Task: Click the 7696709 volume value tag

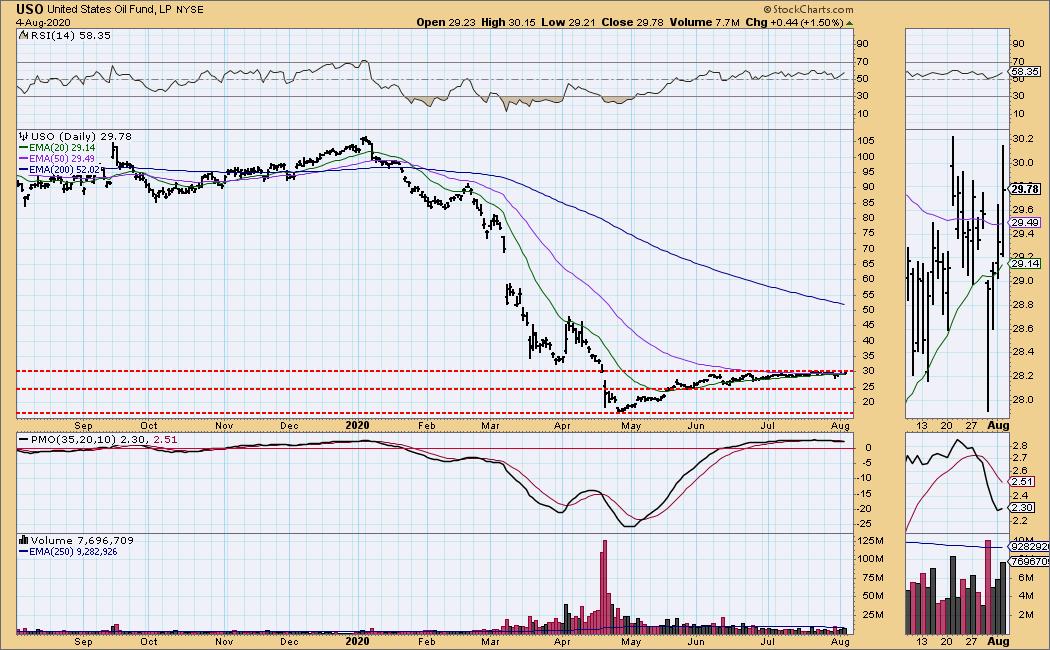Action: click(x=1031, y=562)
